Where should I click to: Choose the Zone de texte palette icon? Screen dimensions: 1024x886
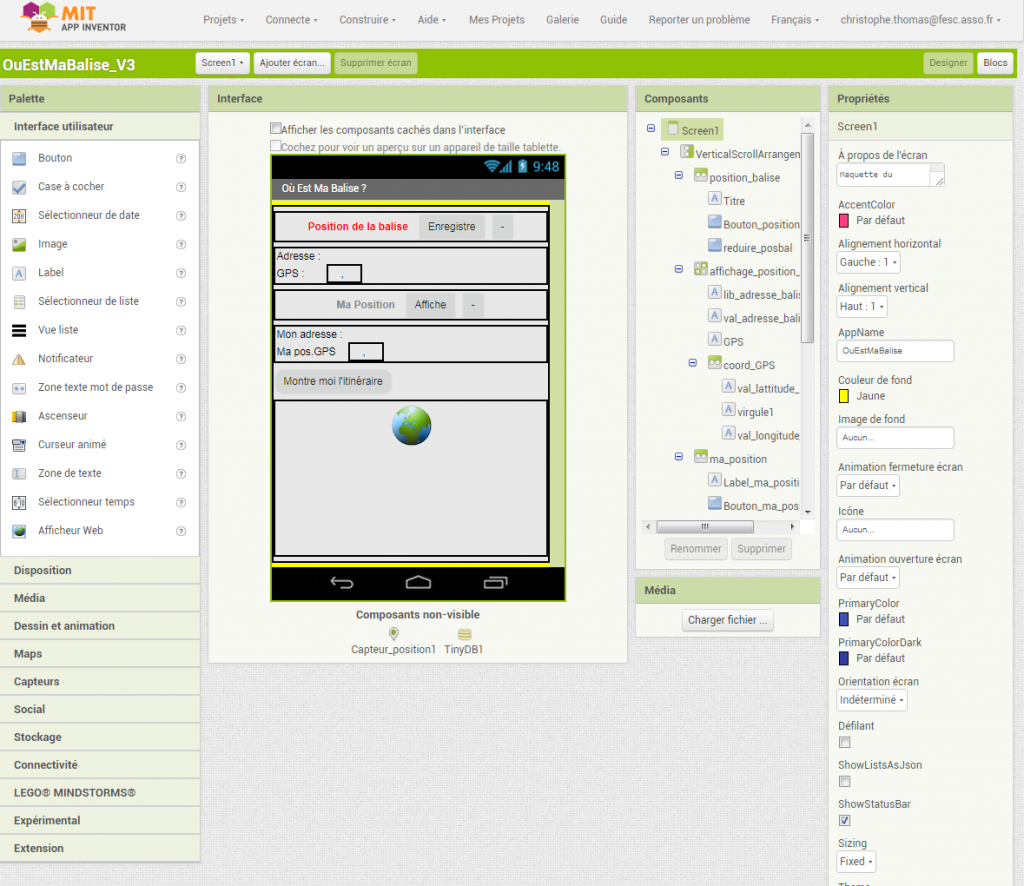pos(20,474)
